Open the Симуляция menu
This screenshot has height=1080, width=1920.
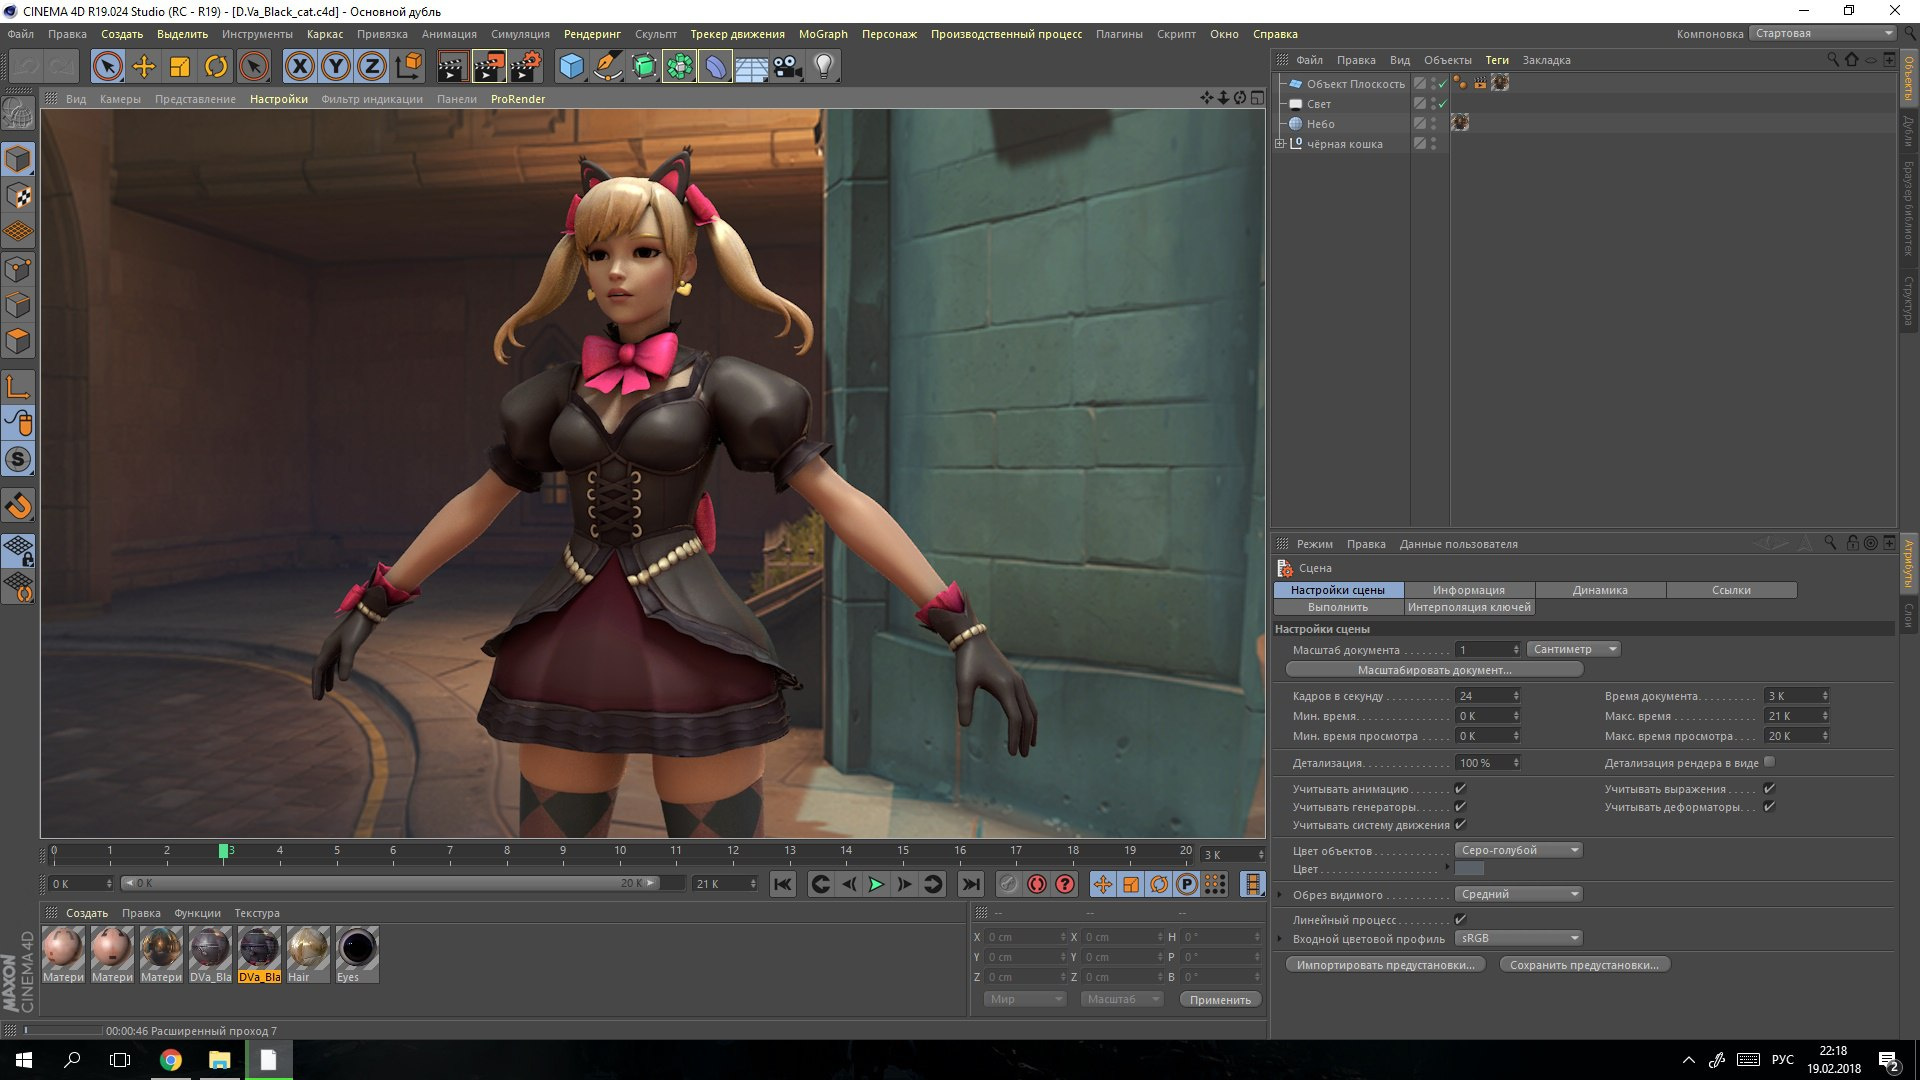[520, 34]
